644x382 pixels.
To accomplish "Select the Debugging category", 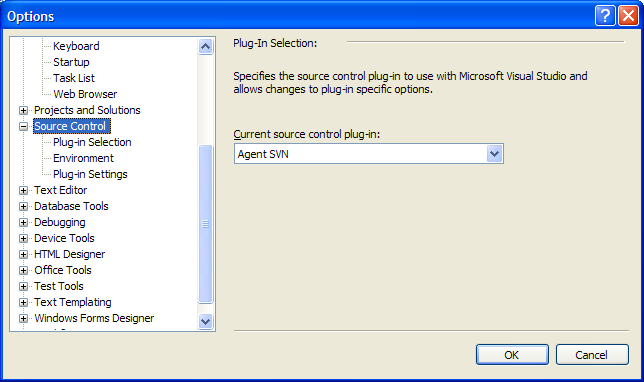I will [x=60, y=222].
